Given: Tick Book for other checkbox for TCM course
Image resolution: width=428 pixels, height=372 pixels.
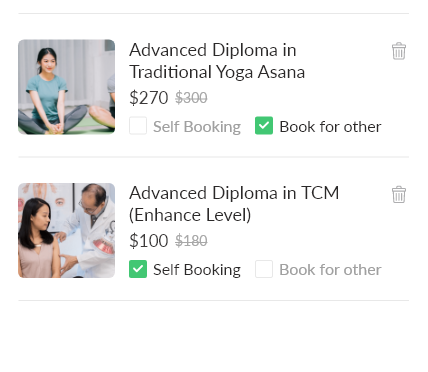Looking at the screenshot, I should click(x=264, y=269).
